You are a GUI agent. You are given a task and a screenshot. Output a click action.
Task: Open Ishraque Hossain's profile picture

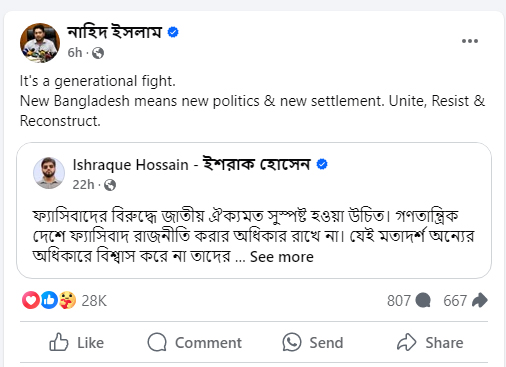coord(49,173)
